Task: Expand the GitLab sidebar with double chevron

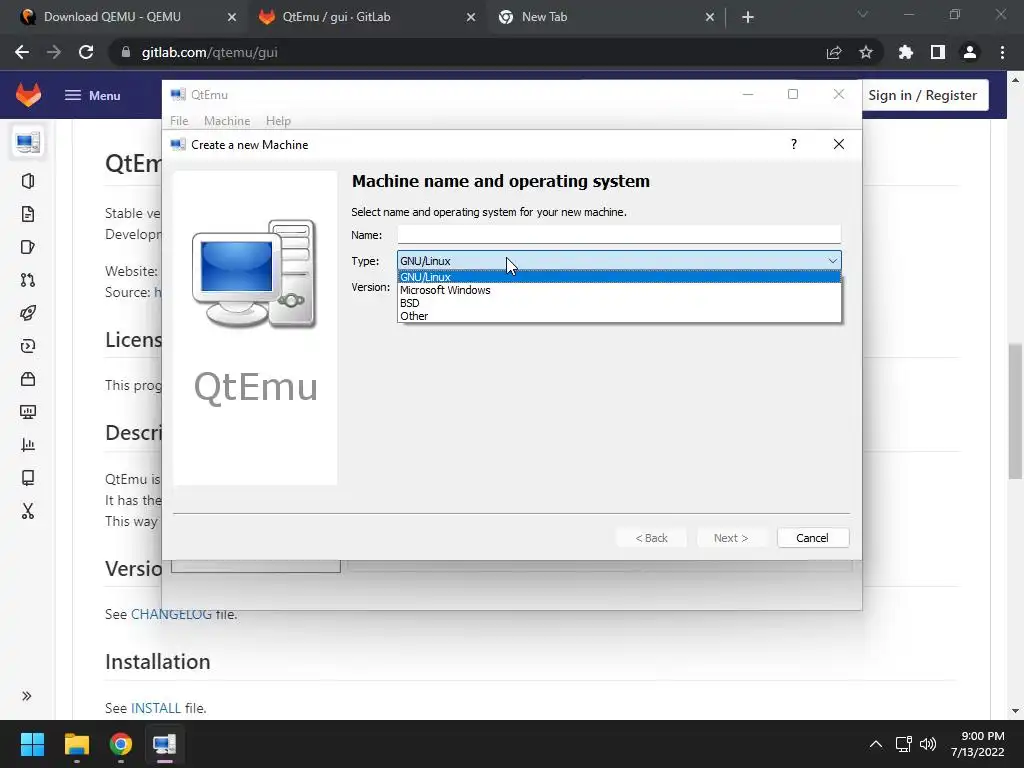Action: [27, 696]
